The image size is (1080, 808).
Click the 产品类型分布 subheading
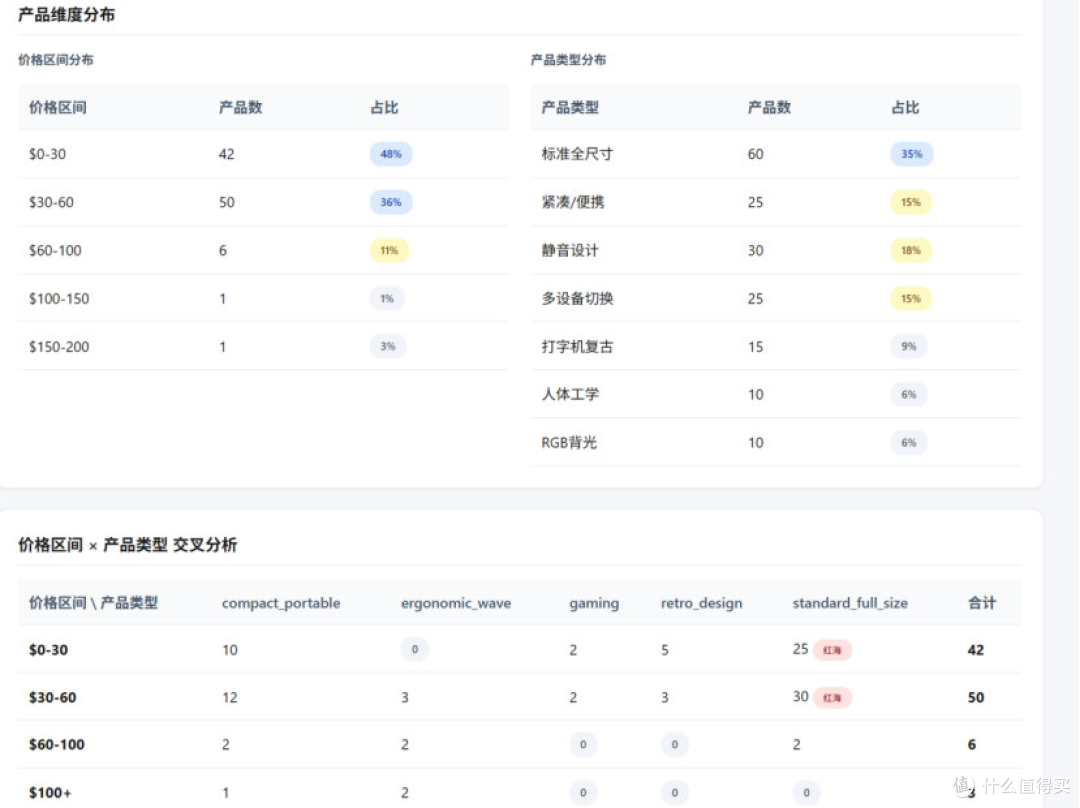pyautogui.click(x=568, y=60)
